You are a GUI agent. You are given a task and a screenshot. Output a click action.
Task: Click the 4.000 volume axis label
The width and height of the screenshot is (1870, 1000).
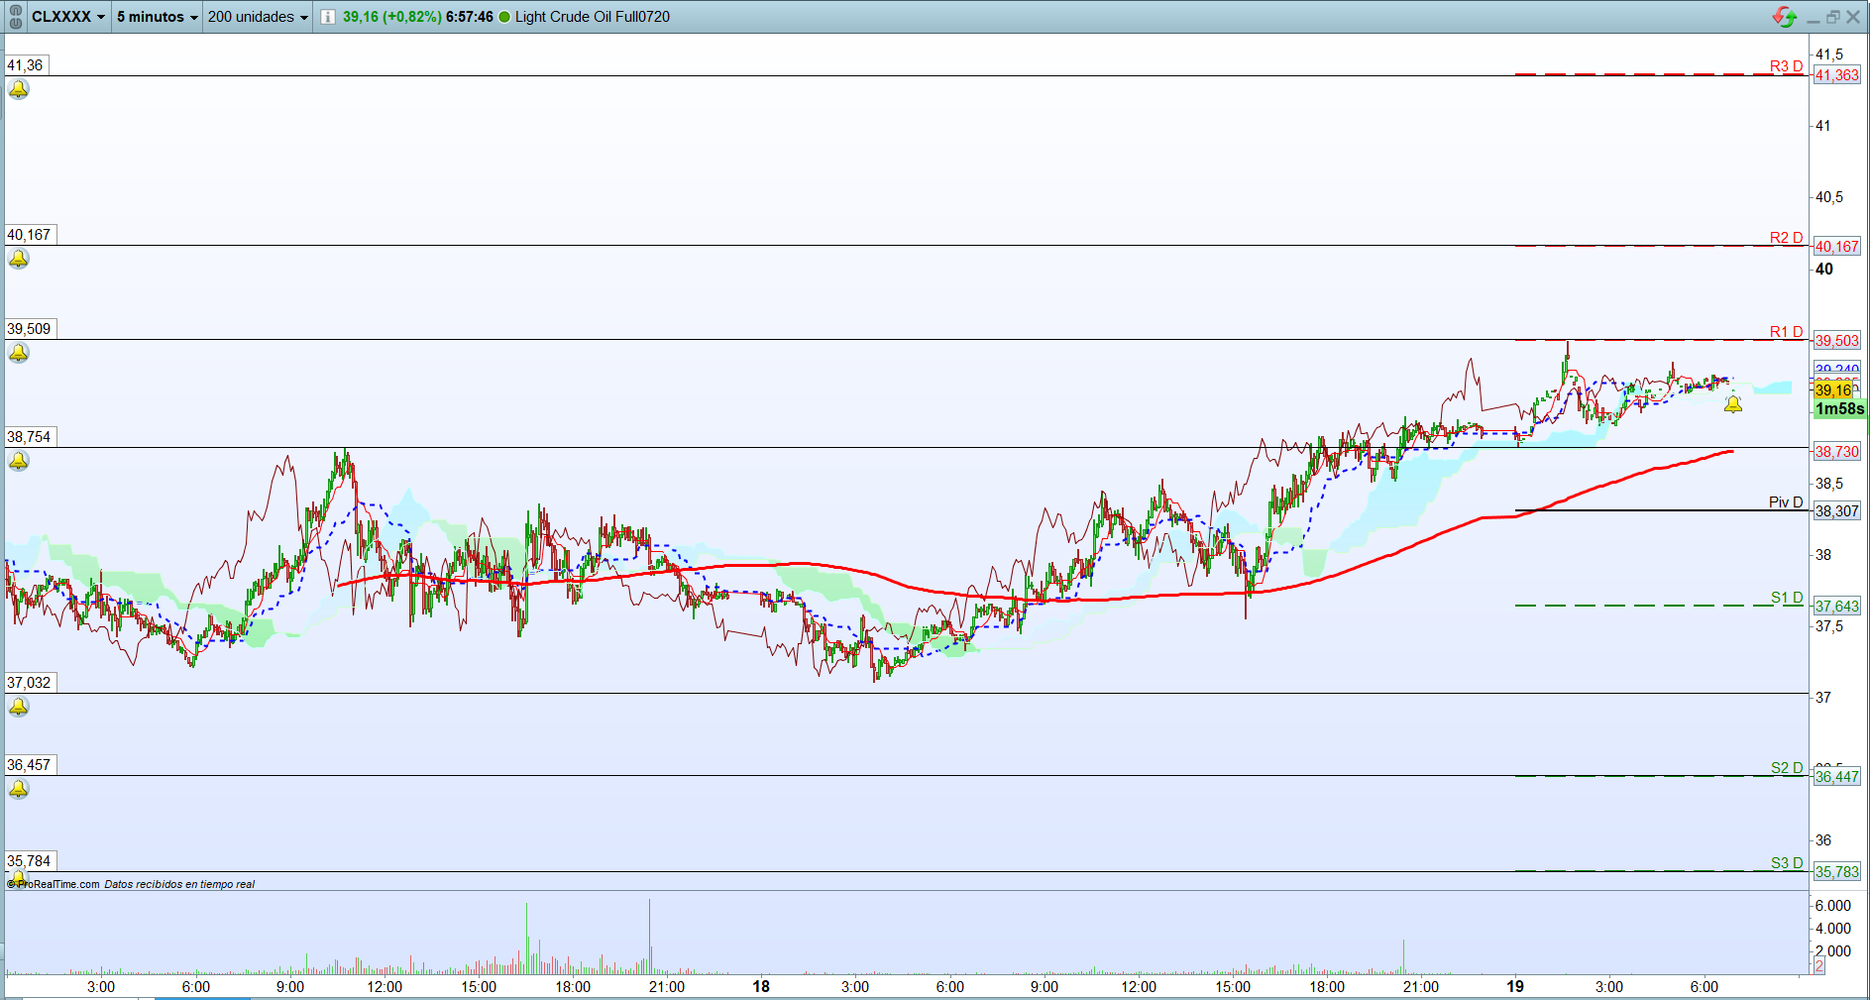pos(1833,928)
